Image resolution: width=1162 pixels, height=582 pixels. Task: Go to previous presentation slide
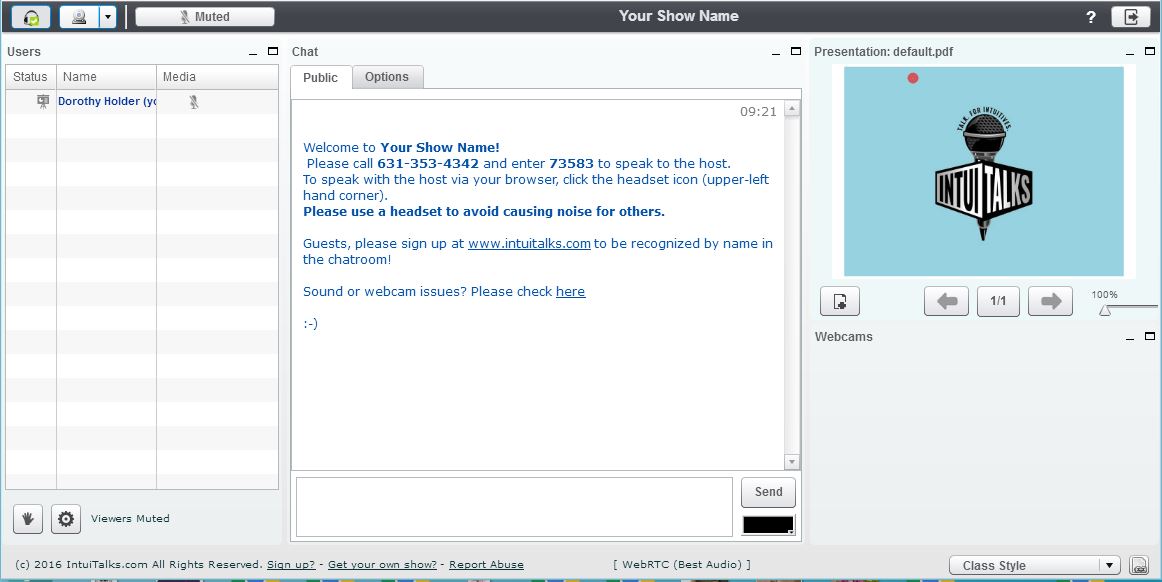[946, 301]
